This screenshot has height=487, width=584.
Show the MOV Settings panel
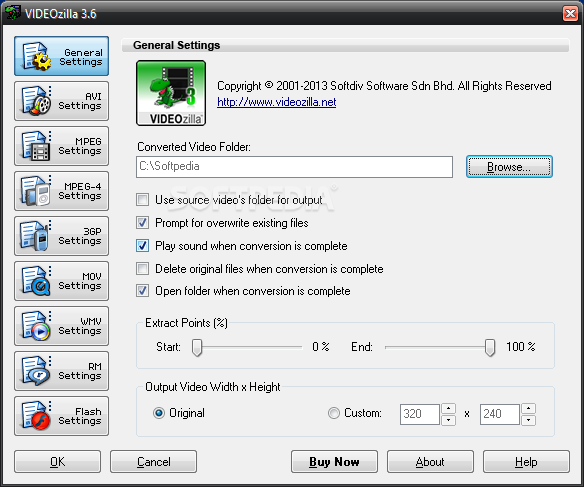61,281
